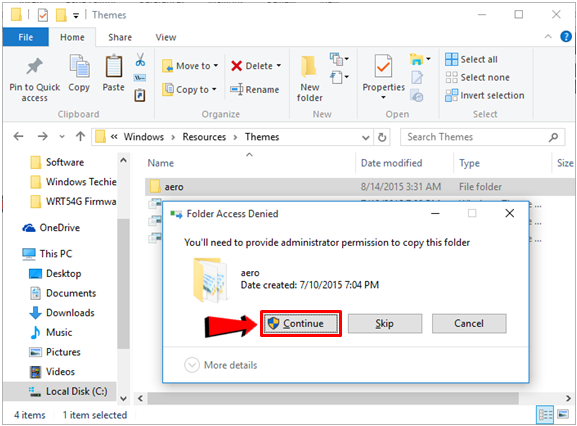Click the Open ribbon dropdown icon

(x=420, y=59)
